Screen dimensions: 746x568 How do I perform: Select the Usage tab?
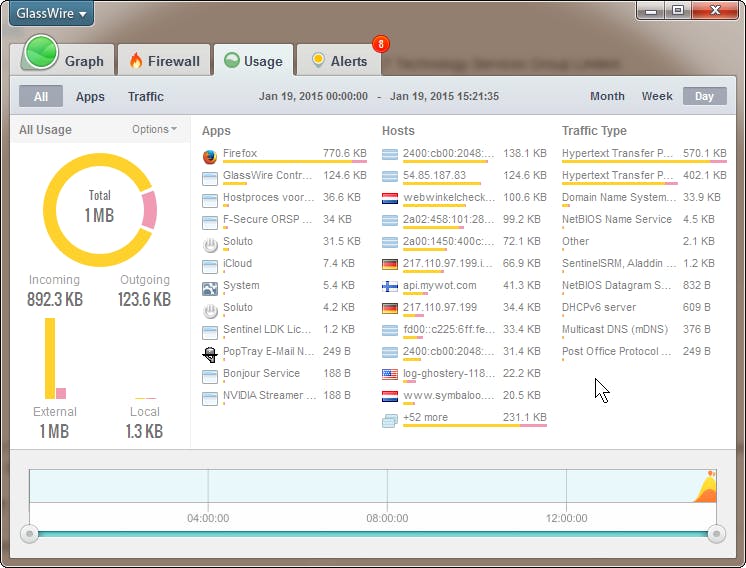[254, 60]
